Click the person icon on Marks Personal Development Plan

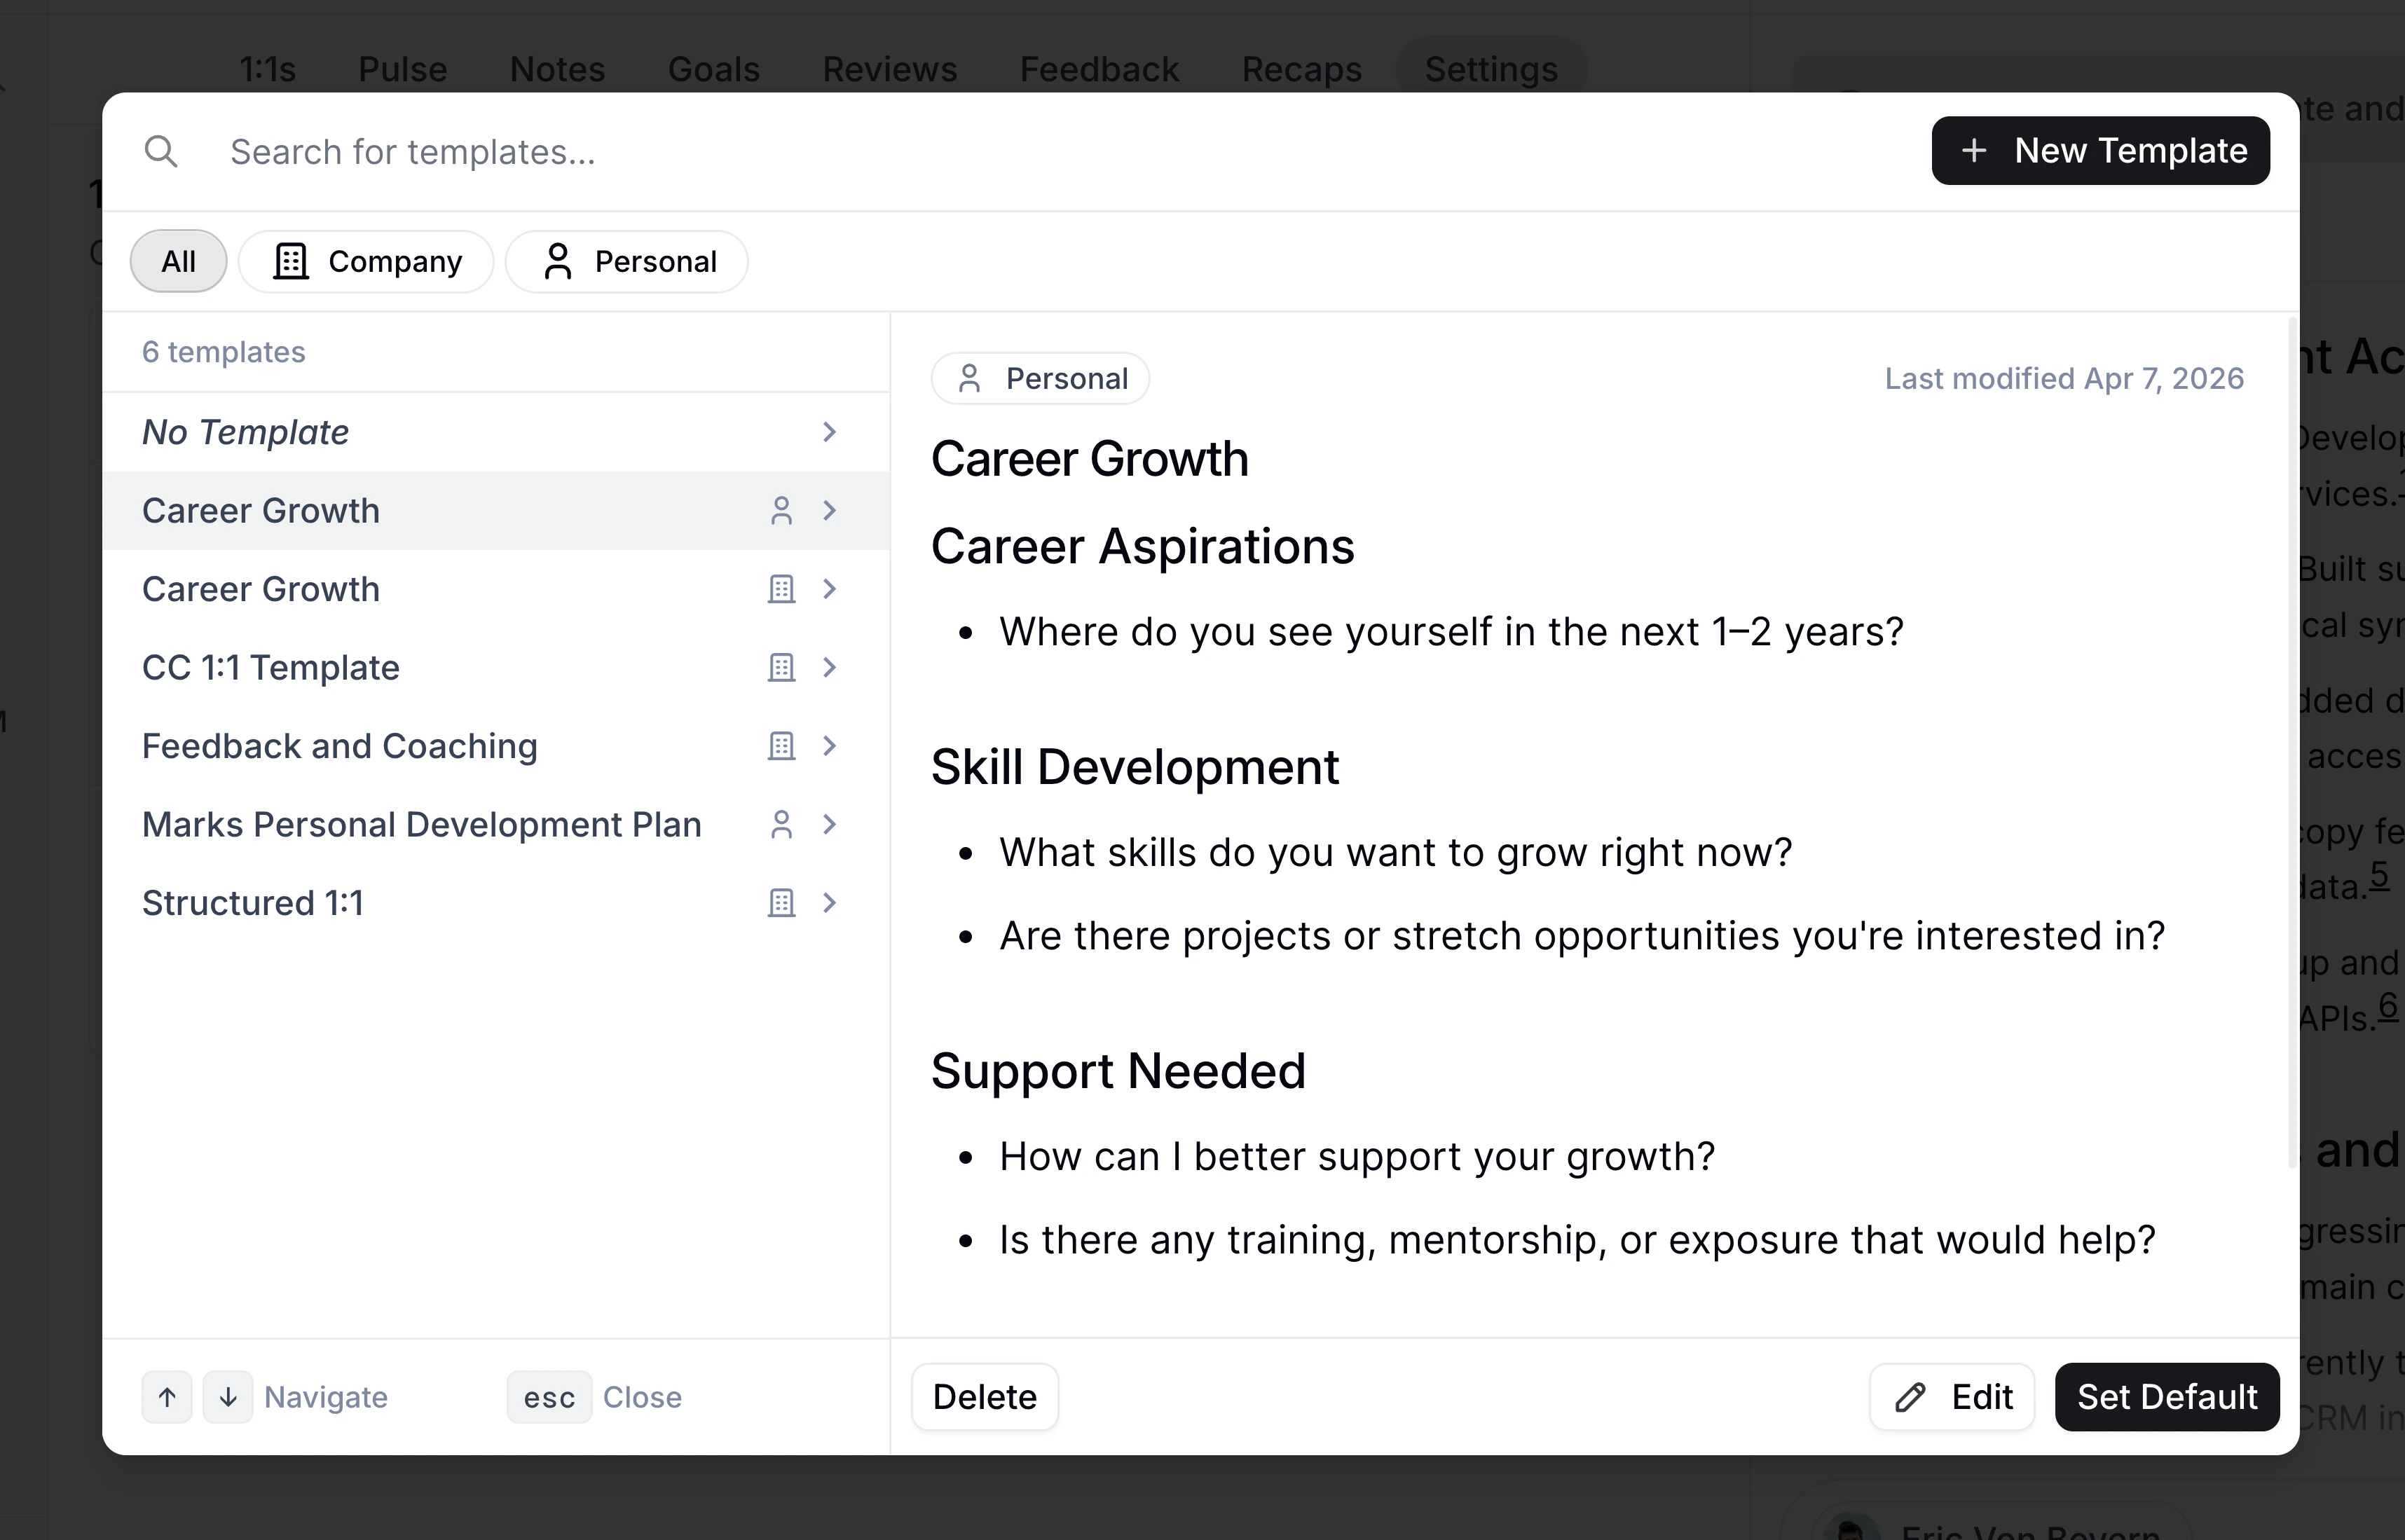coord(782,824)
